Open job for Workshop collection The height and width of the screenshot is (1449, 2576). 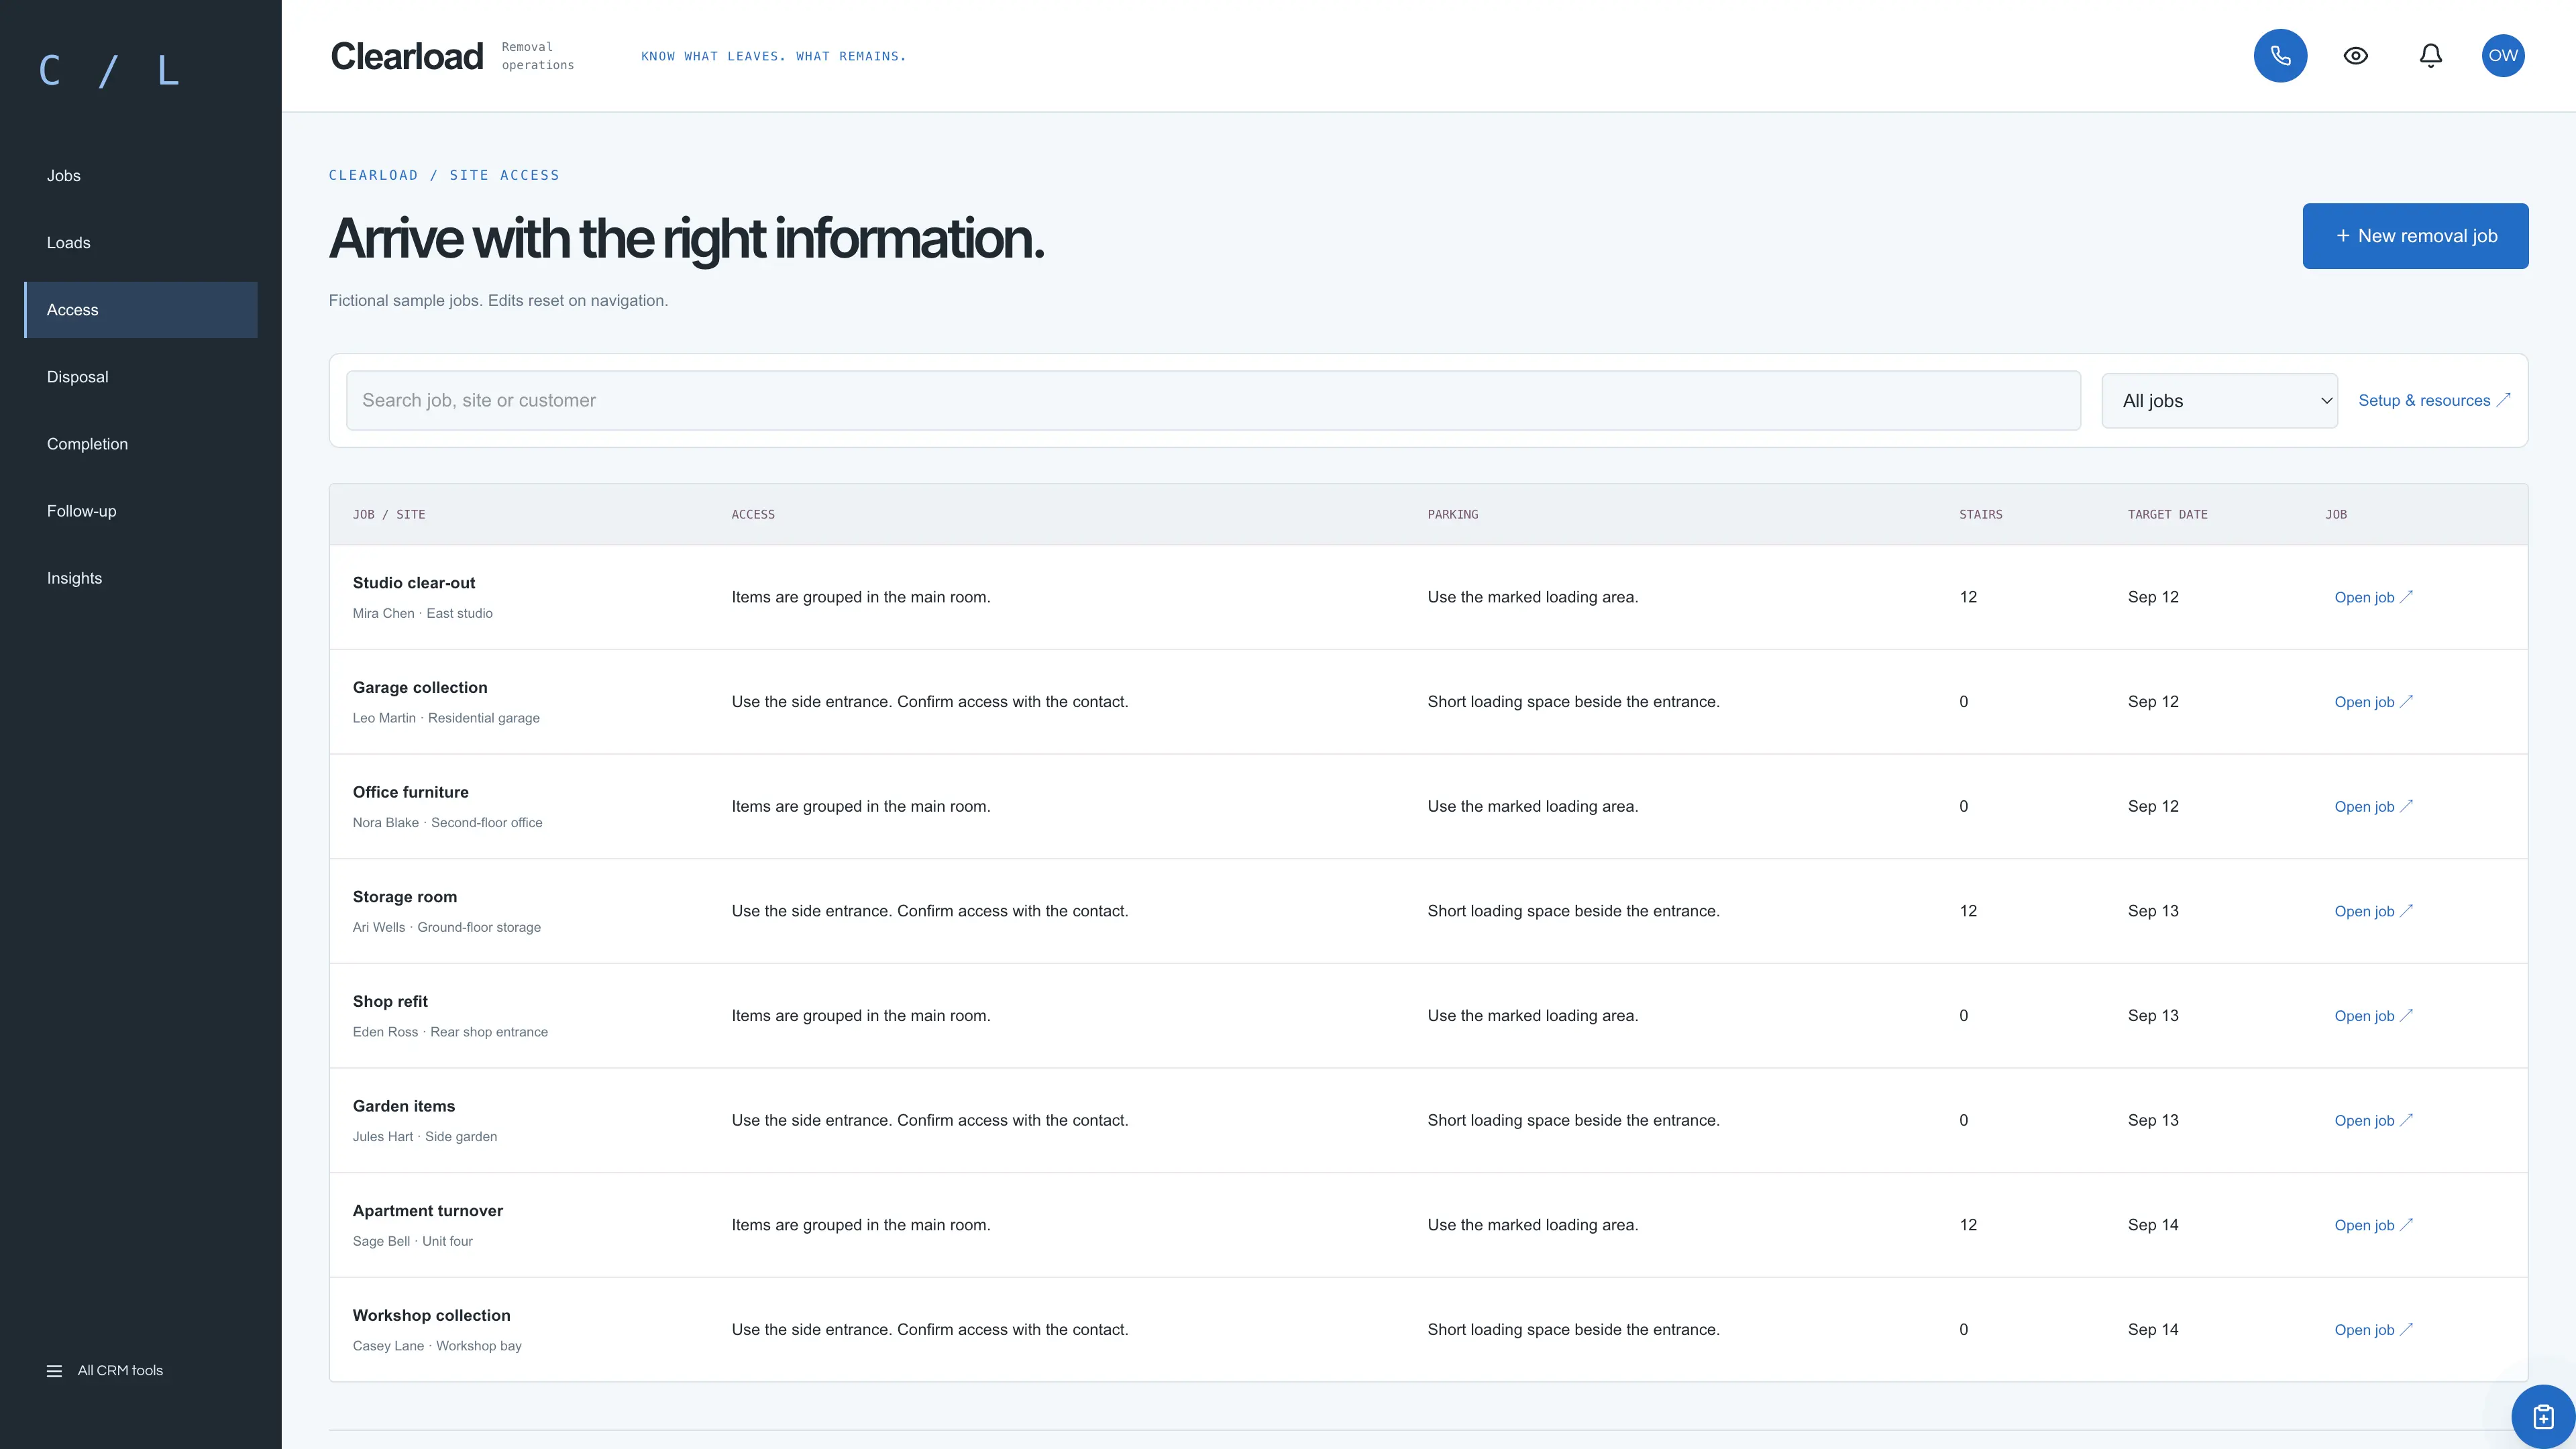[2373, 1330]
